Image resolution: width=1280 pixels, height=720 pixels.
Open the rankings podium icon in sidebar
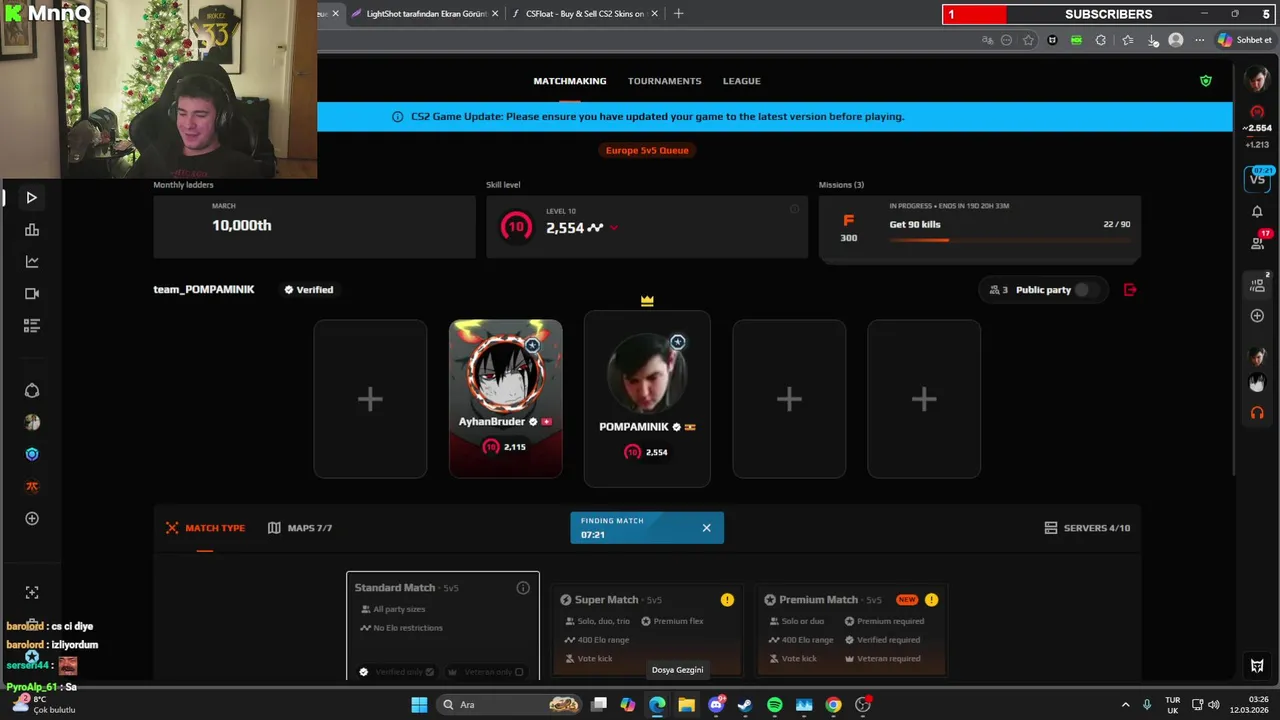click(32, 230)
